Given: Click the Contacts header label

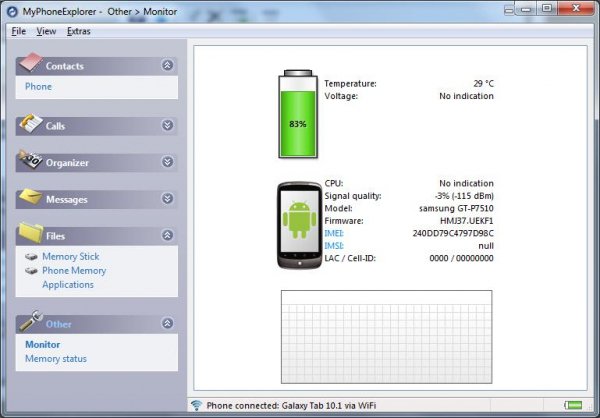Looking at the screenshot, I should point(65,66).
